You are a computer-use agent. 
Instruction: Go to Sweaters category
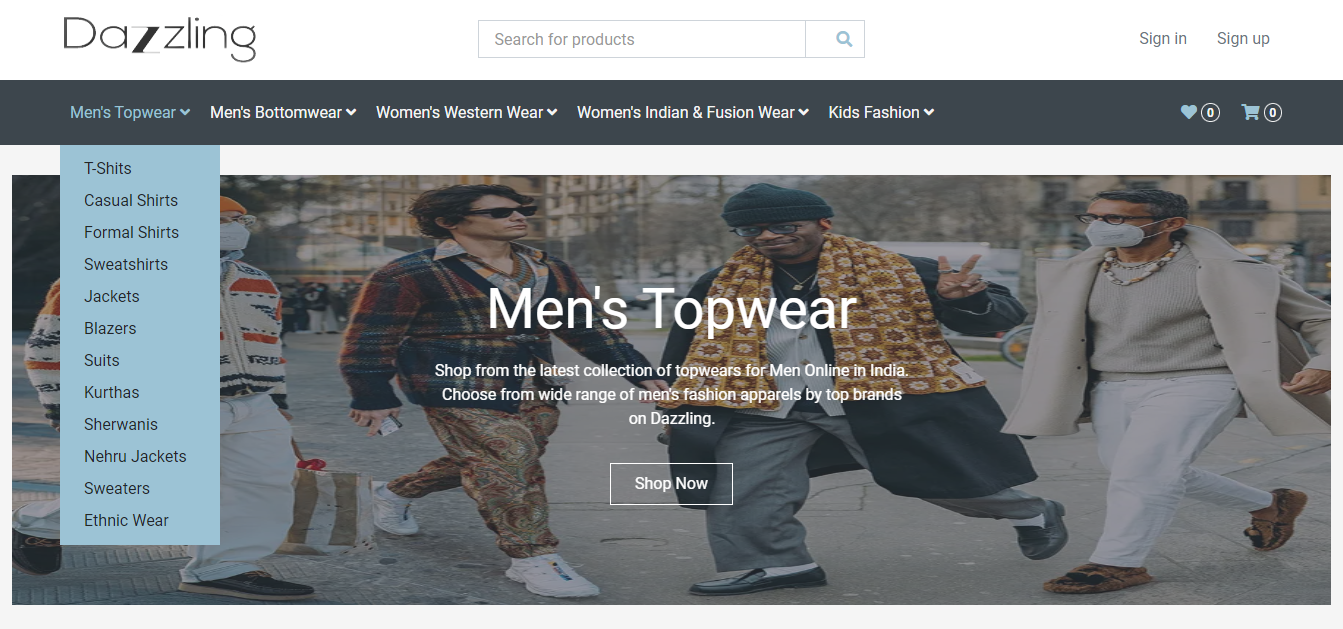point(117,488)
